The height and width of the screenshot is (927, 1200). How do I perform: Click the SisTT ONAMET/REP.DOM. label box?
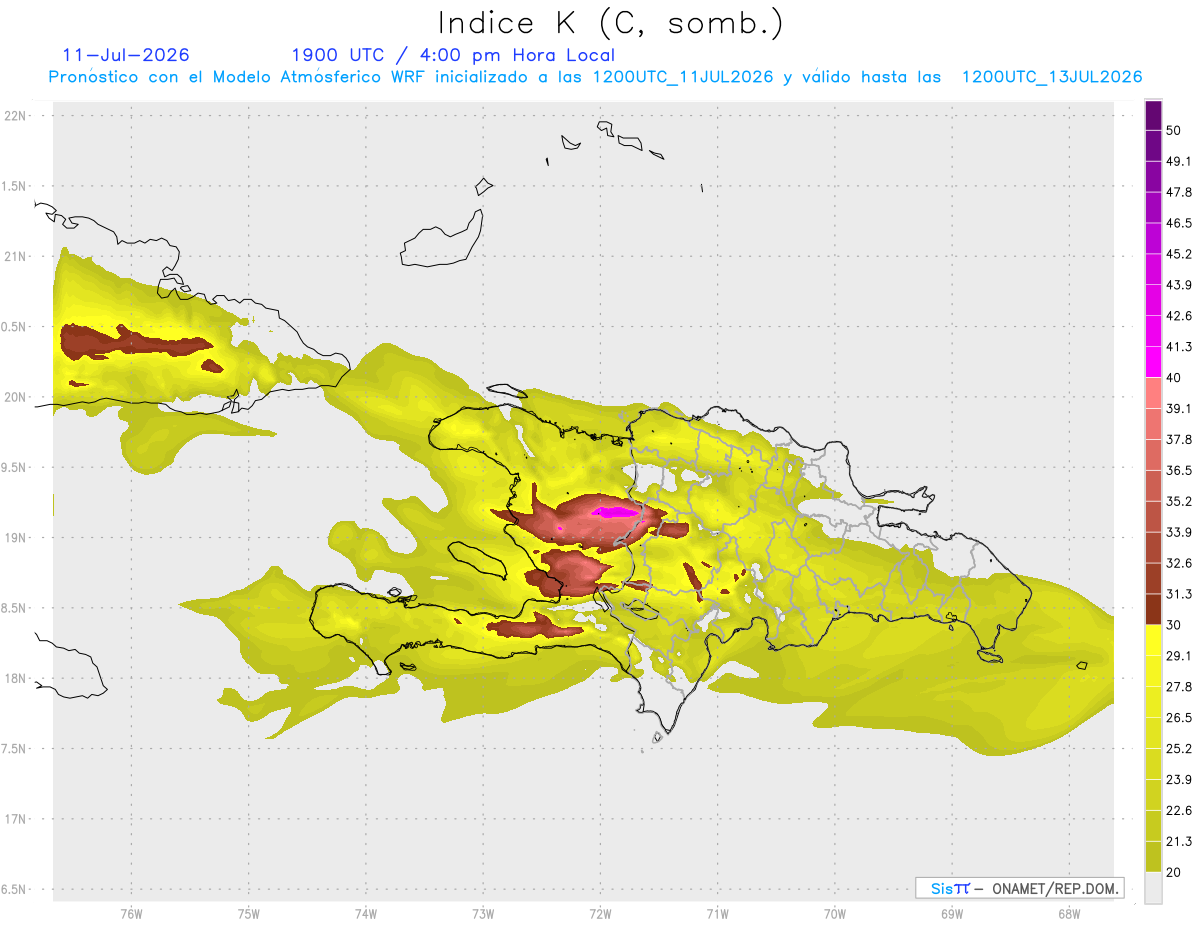click(1019, 888)
